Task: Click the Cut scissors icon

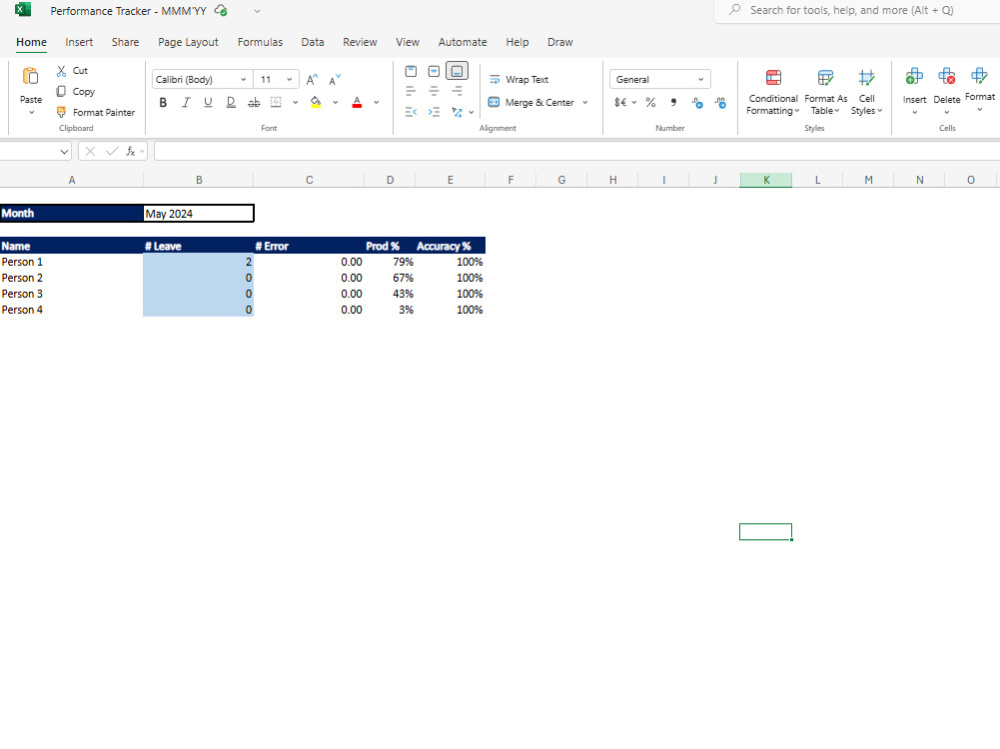Action: pos(61,71)
